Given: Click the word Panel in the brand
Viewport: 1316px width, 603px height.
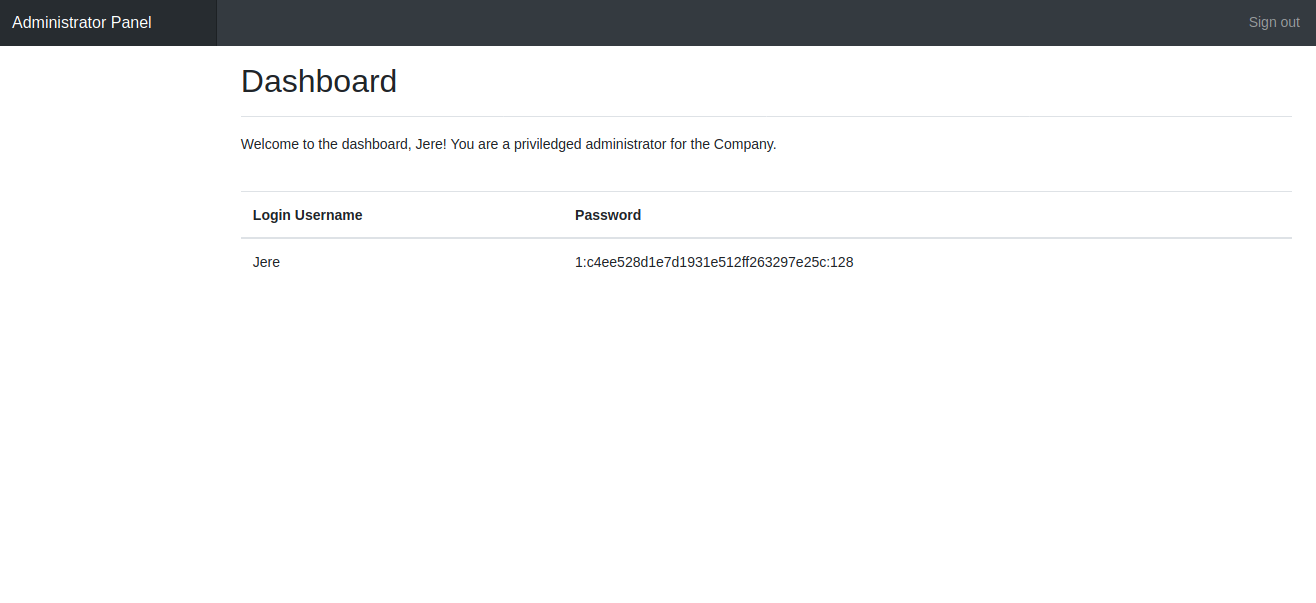Looking at the screenshot, I should [131, 22].
